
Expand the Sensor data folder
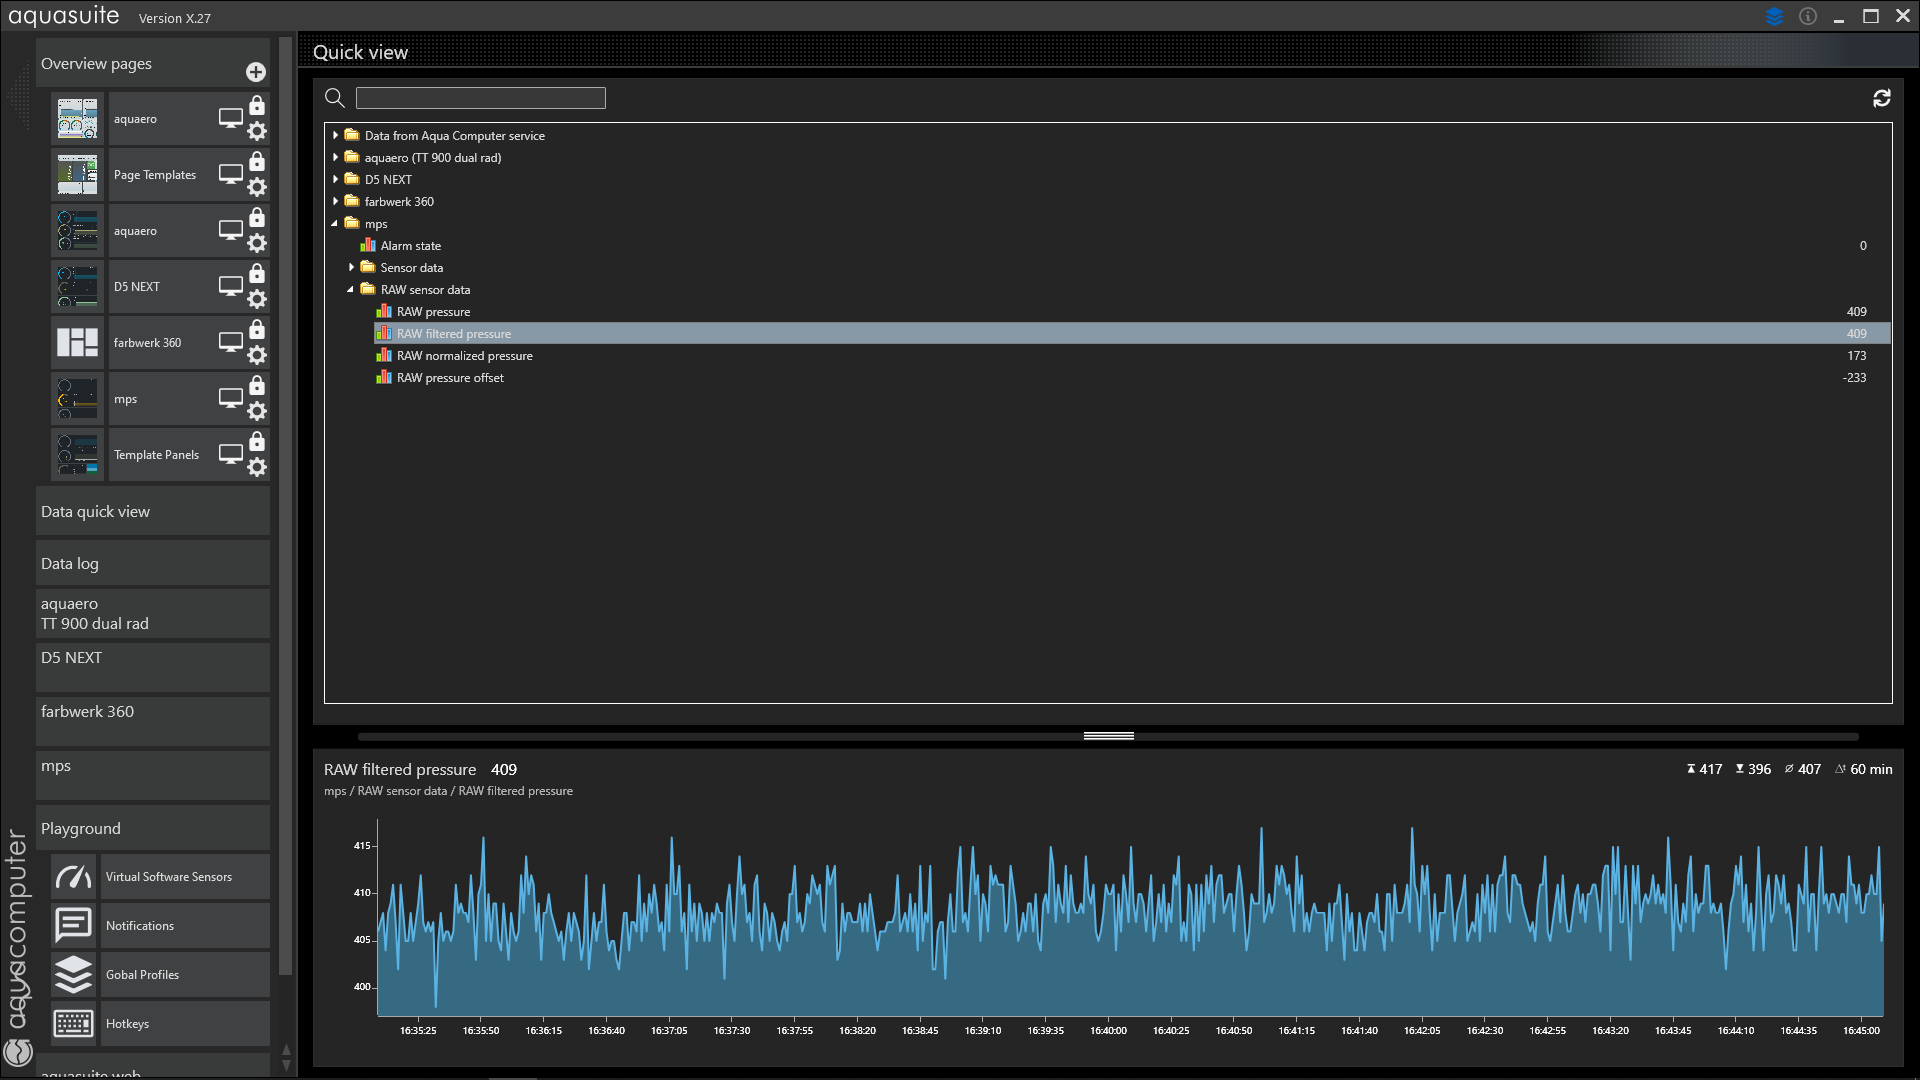click(351, 268)
